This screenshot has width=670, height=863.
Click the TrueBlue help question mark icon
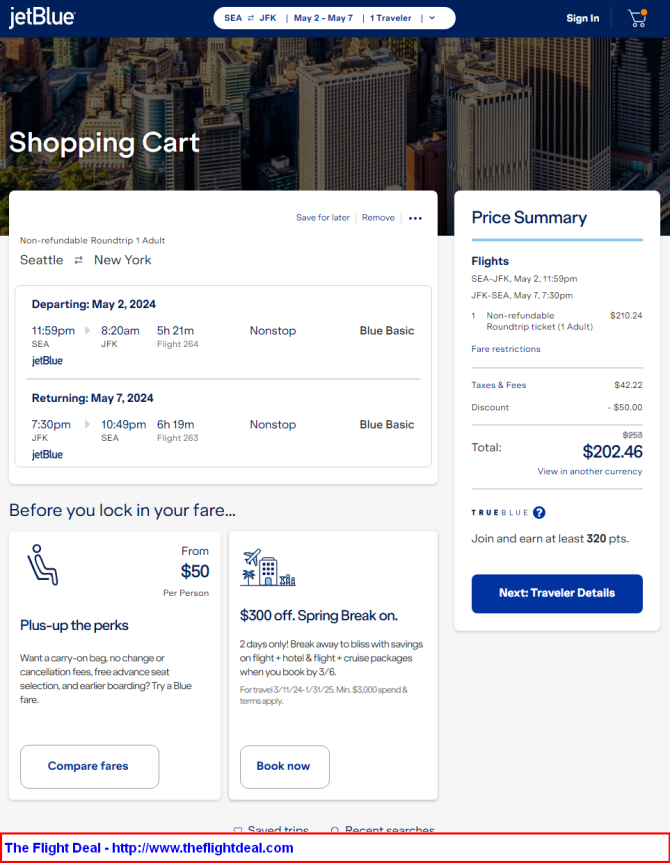pos(539,512)
